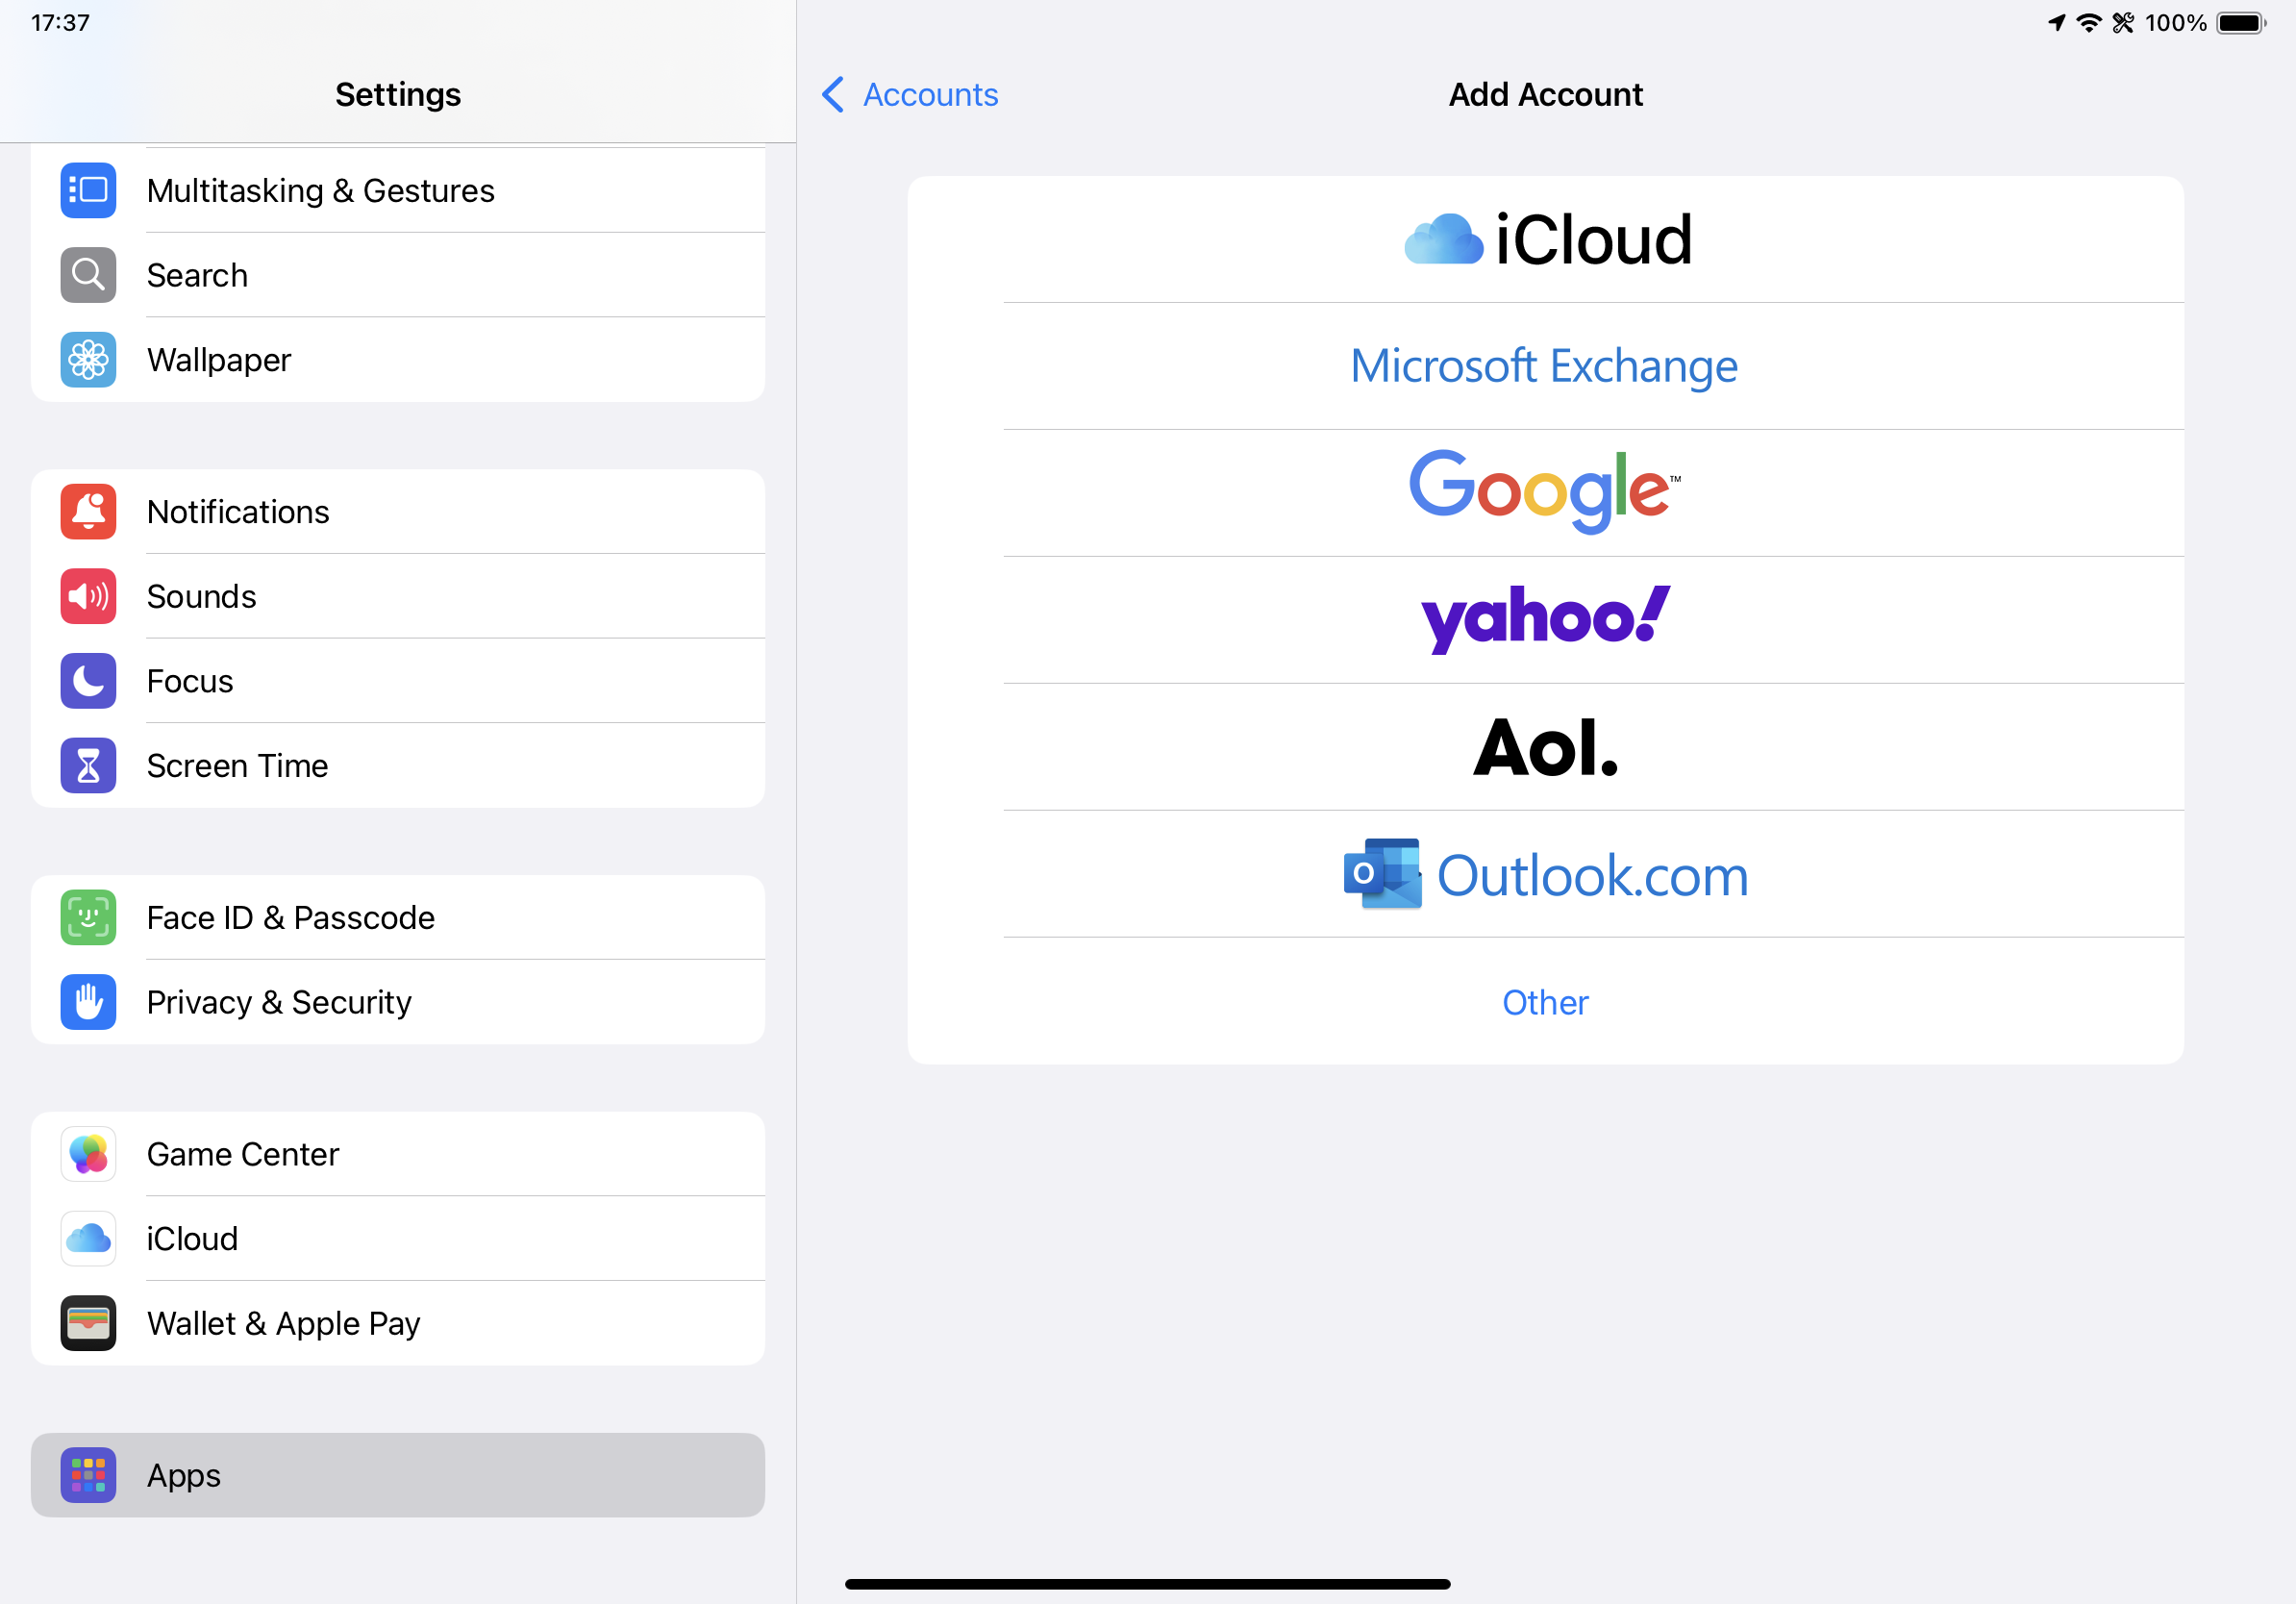This screenshot has width=2296, height=1604.
Task: Tap the Multitasking & Gestures icon
Action: tap(88, 190)
